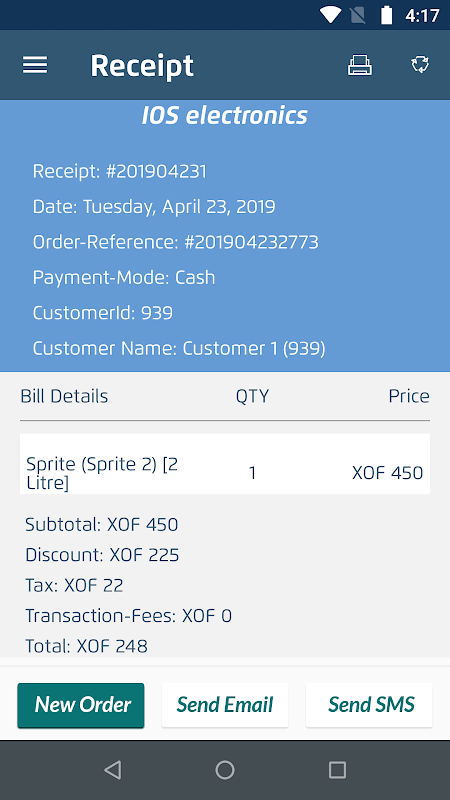
Task: Tap the battery status icon
Action: pyautogui.click(x=387, y=15)
